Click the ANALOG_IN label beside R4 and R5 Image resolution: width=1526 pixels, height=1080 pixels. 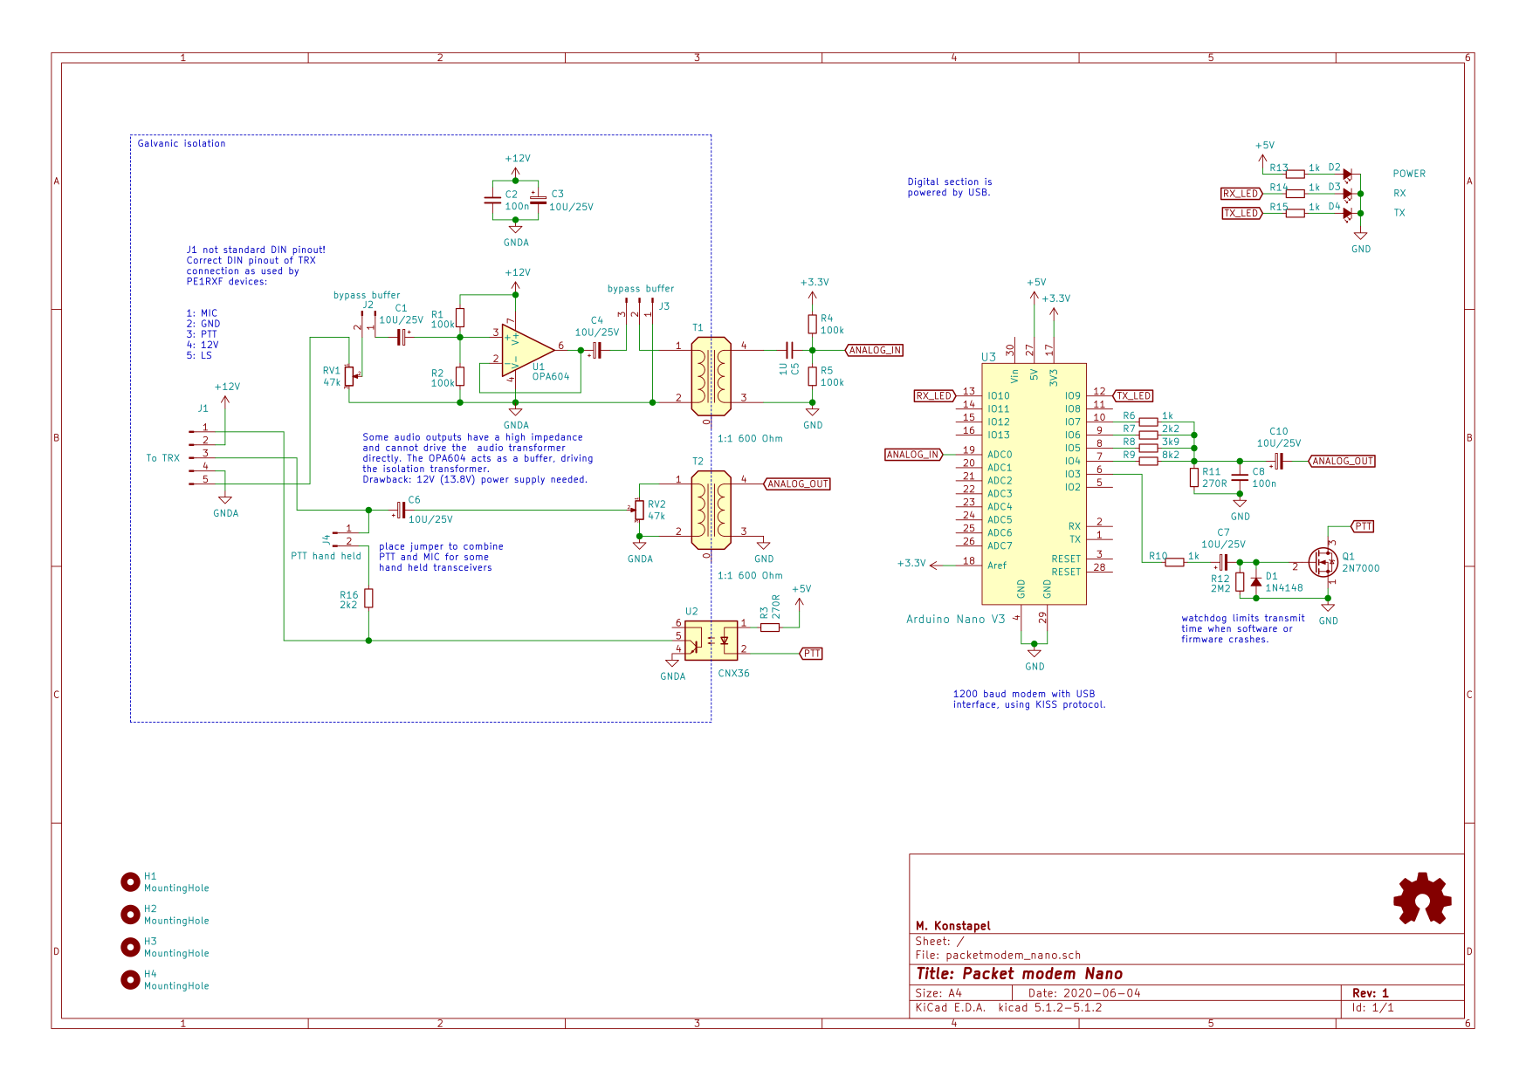(x=875, y=350)
